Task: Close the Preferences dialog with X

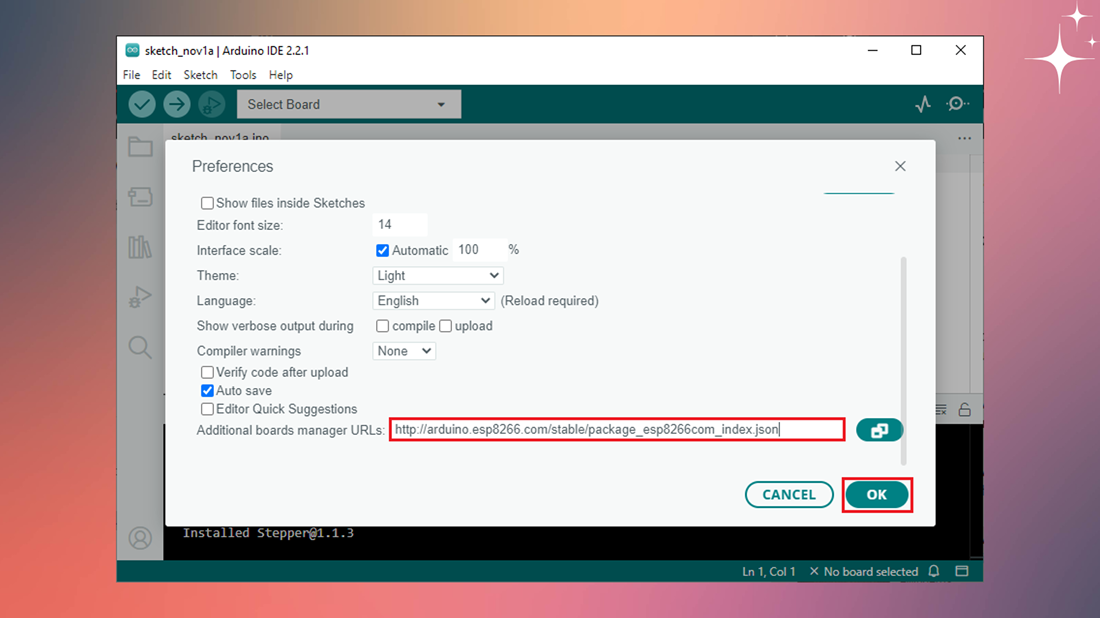Action: point(900,166)
